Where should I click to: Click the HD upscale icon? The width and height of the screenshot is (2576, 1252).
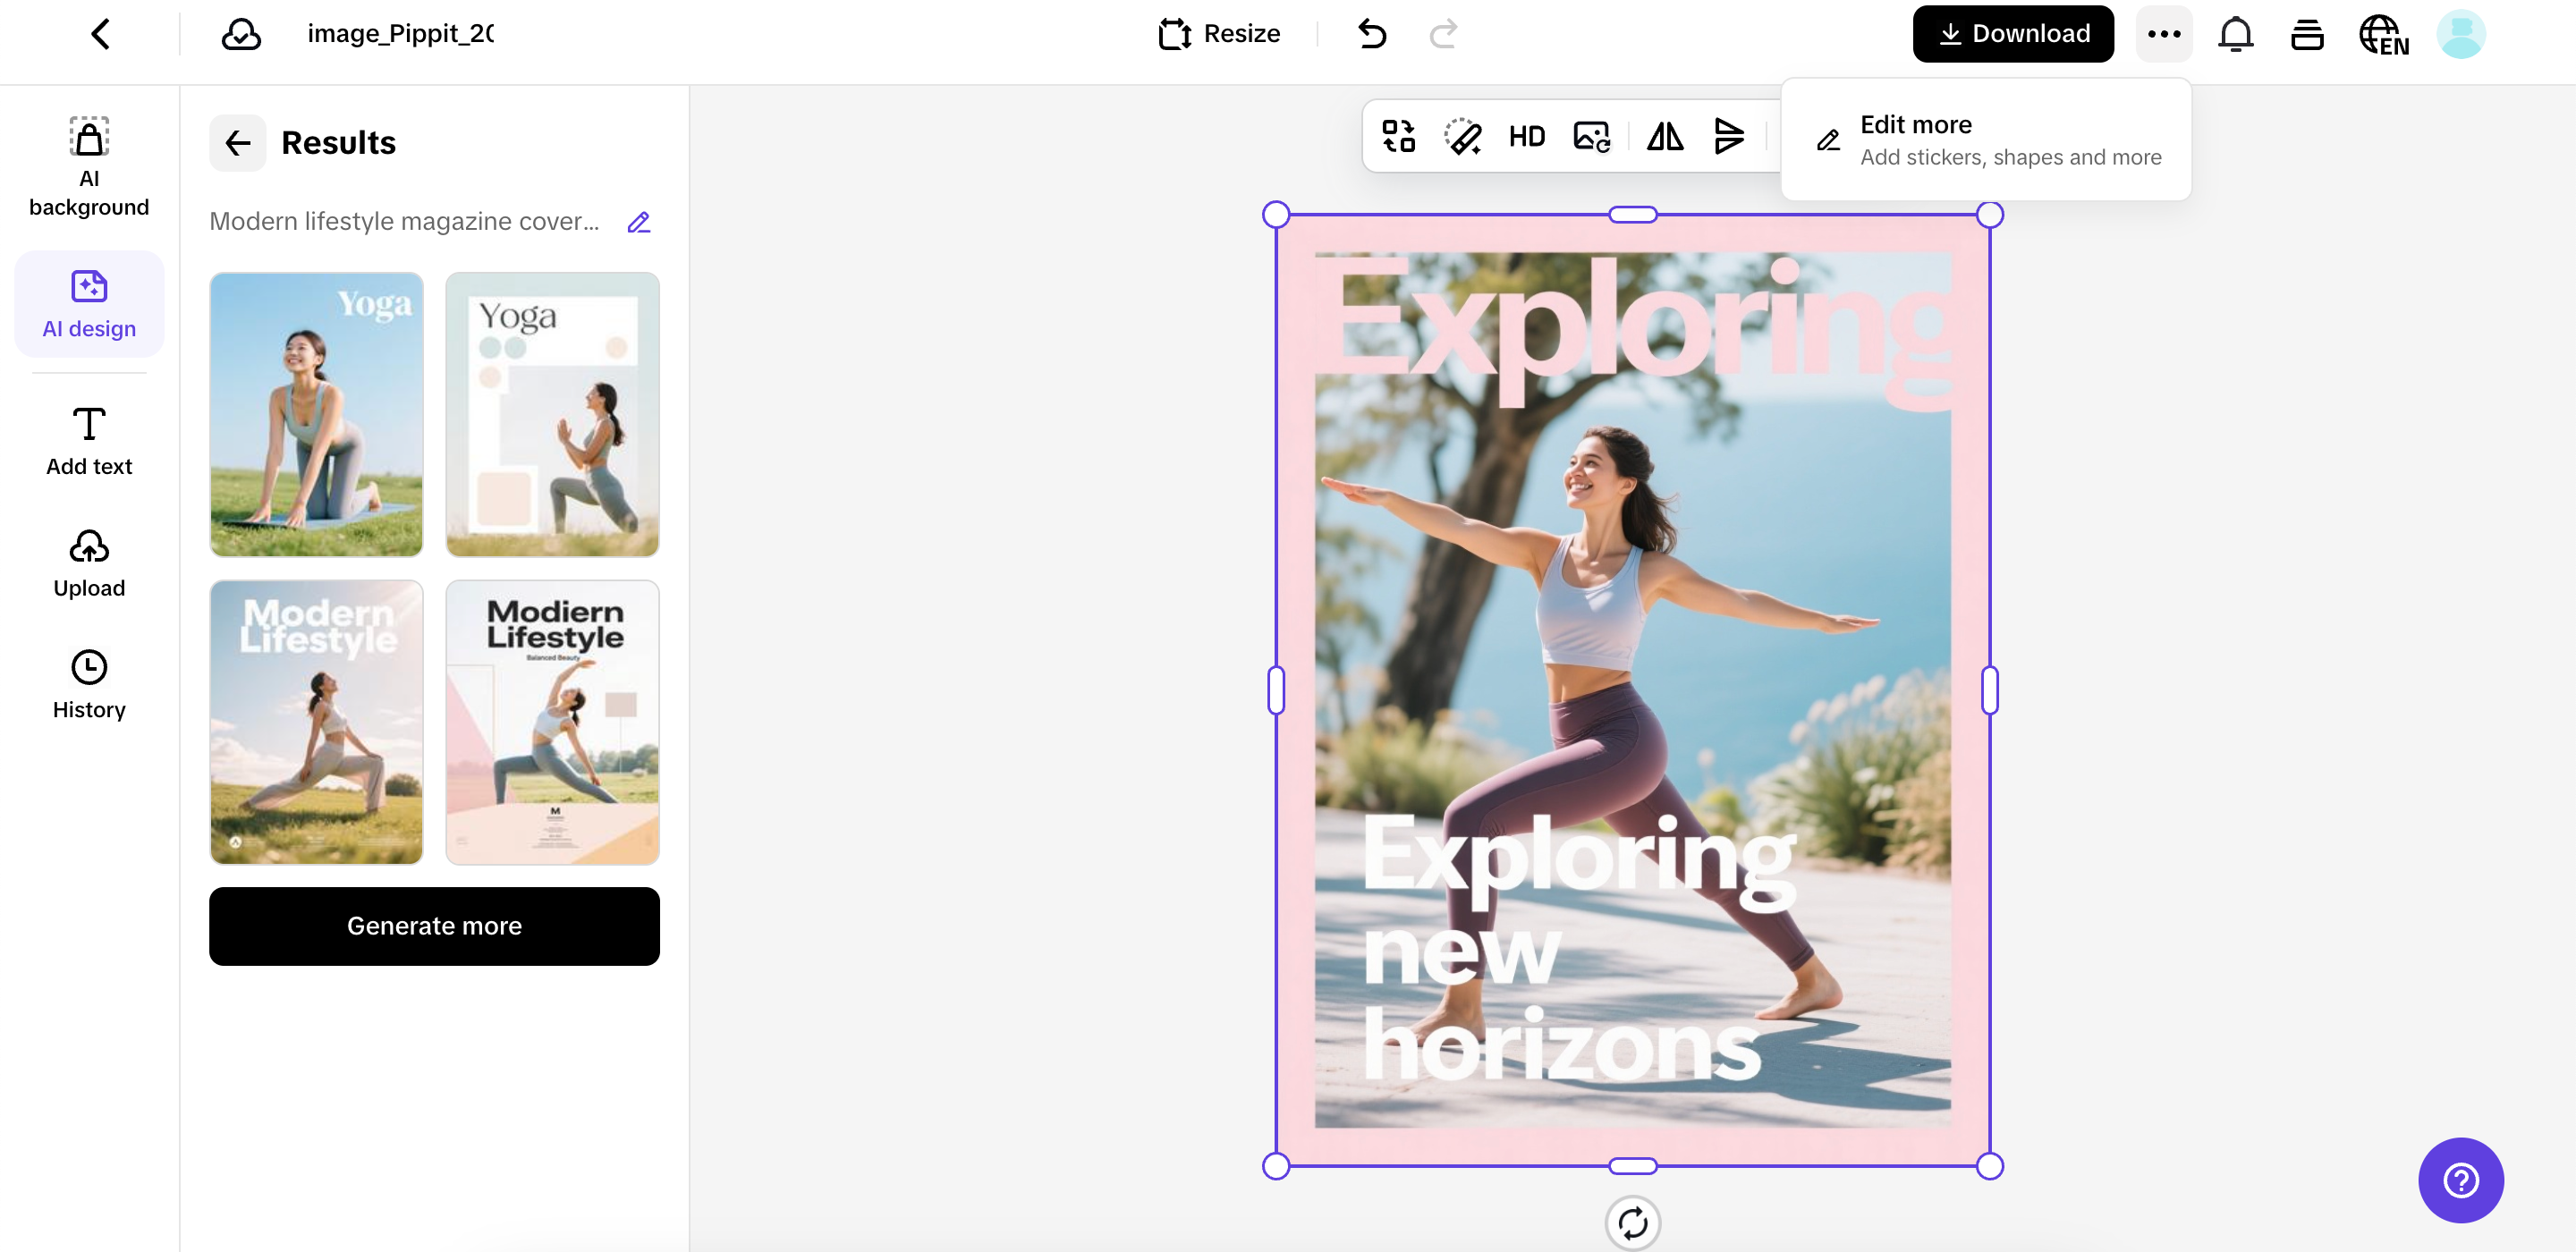point(1526,136)
